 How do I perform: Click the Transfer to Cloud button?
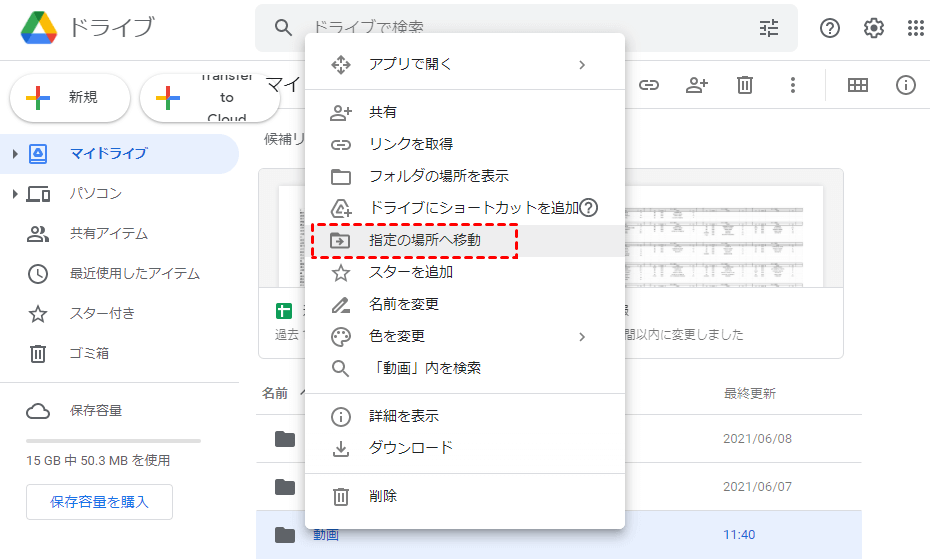(209, 97)
